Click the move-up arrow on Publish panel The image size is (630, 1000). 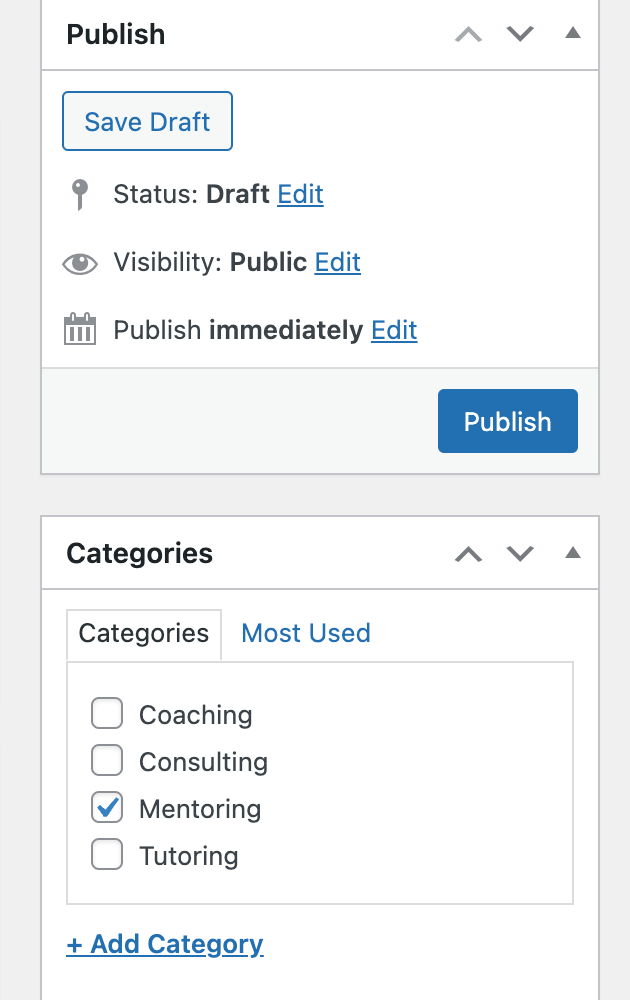pos(467,33)
